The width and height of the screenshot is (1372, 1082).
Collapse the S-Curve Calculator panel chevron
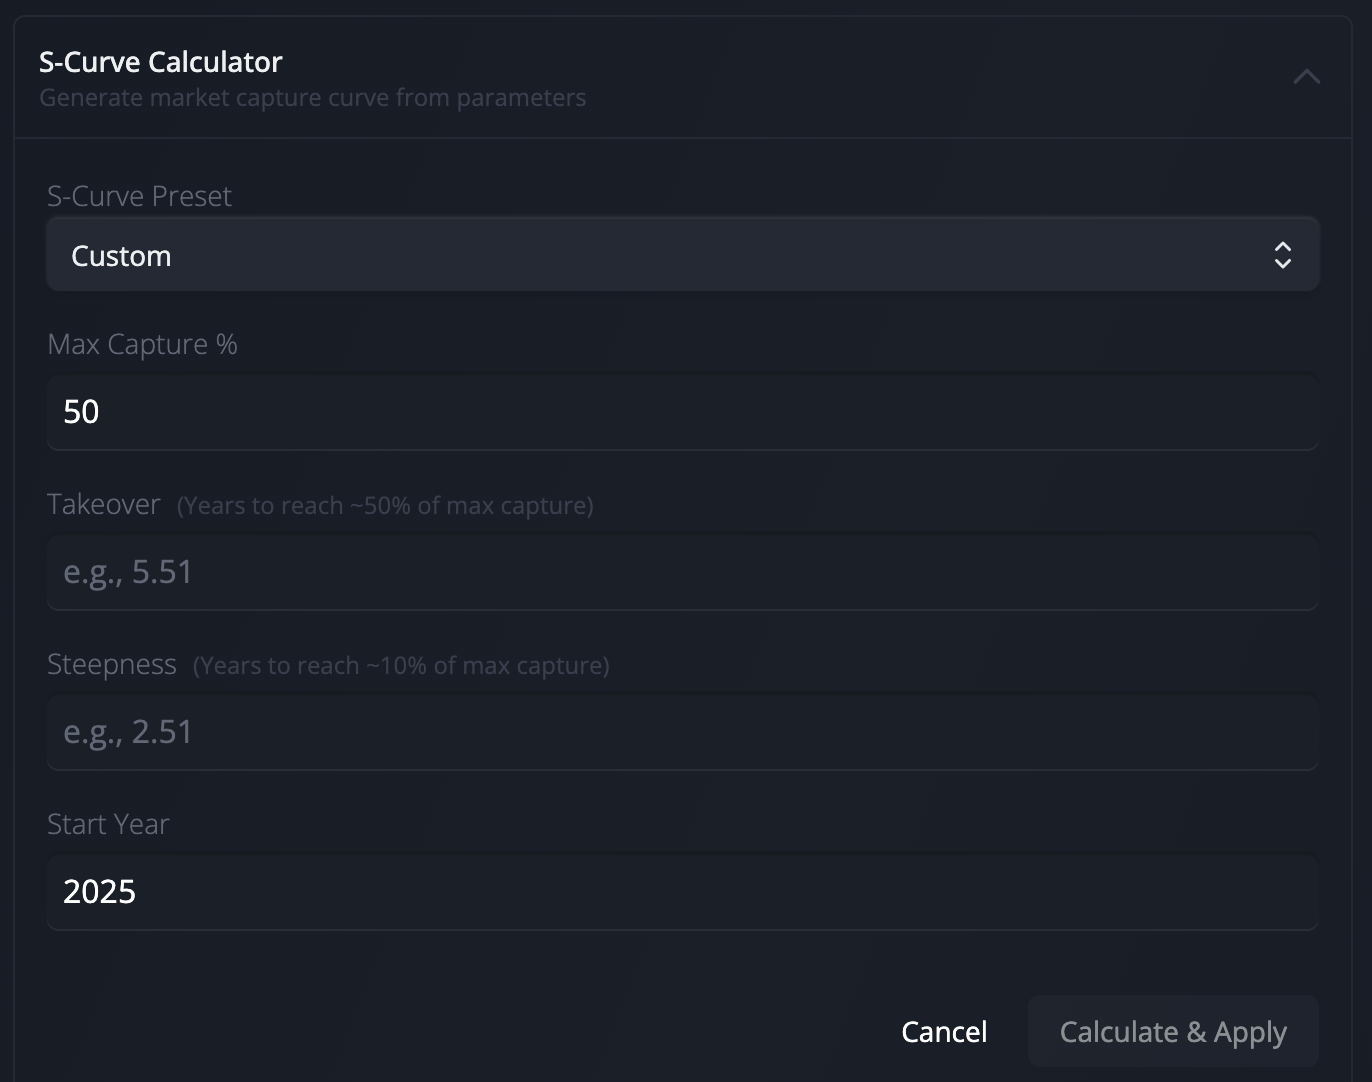pyautogui.click(x=1306, y=77)
